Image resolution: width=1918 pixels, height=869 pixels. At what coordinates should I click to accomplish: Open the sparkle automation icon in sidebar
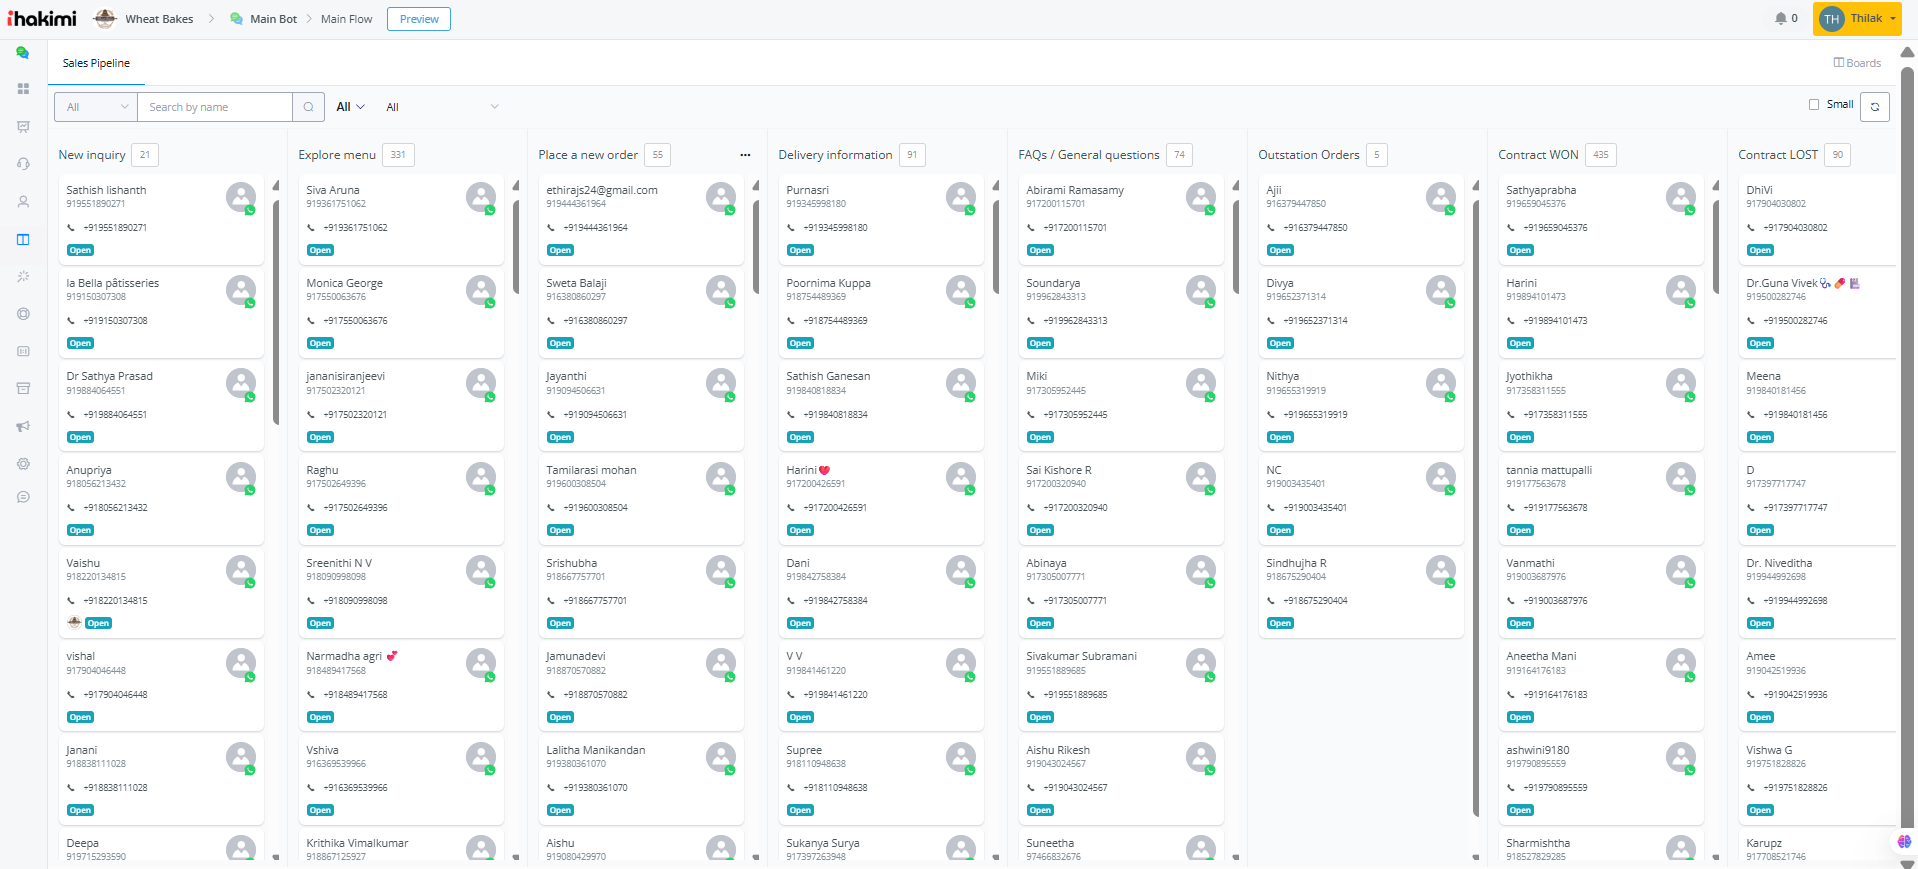23,276
